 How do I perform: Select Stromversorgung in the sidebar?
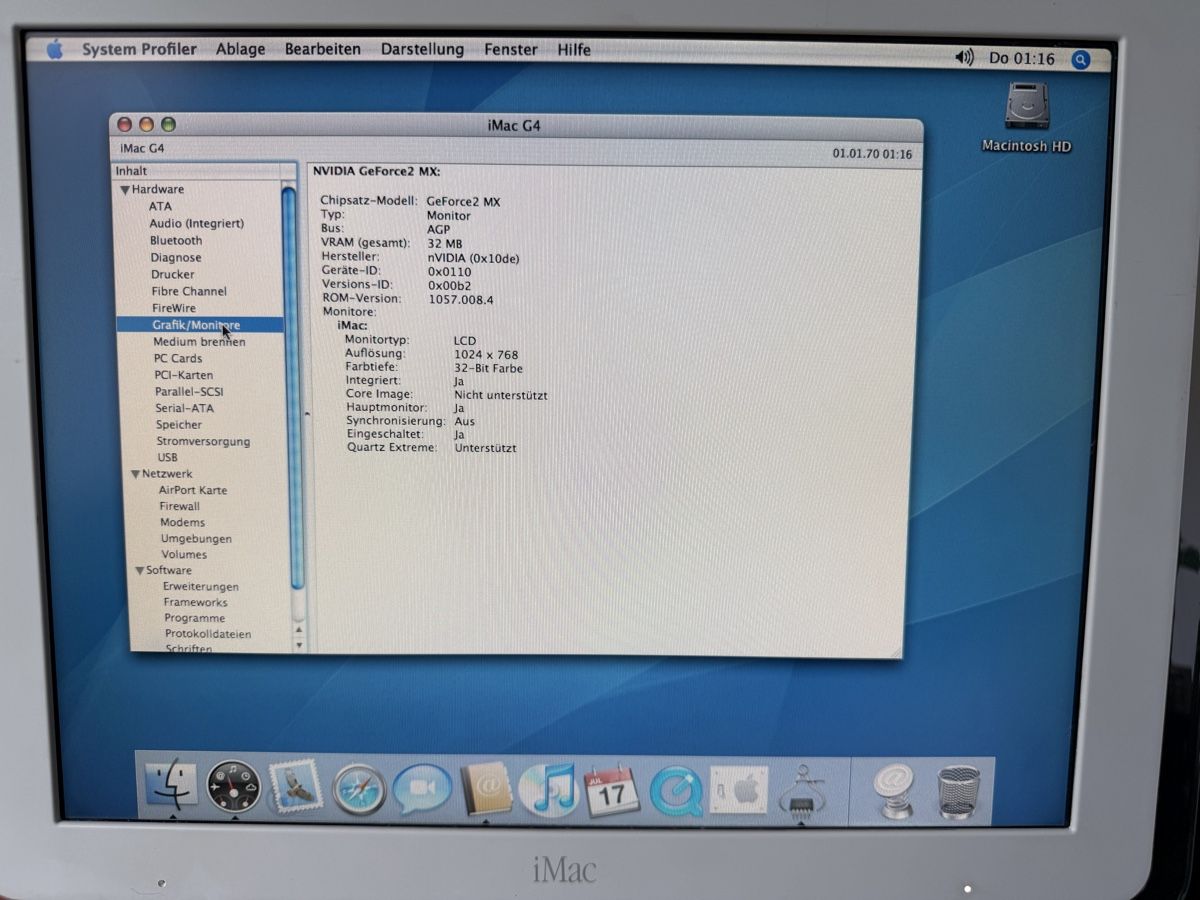tap(203, 441)
